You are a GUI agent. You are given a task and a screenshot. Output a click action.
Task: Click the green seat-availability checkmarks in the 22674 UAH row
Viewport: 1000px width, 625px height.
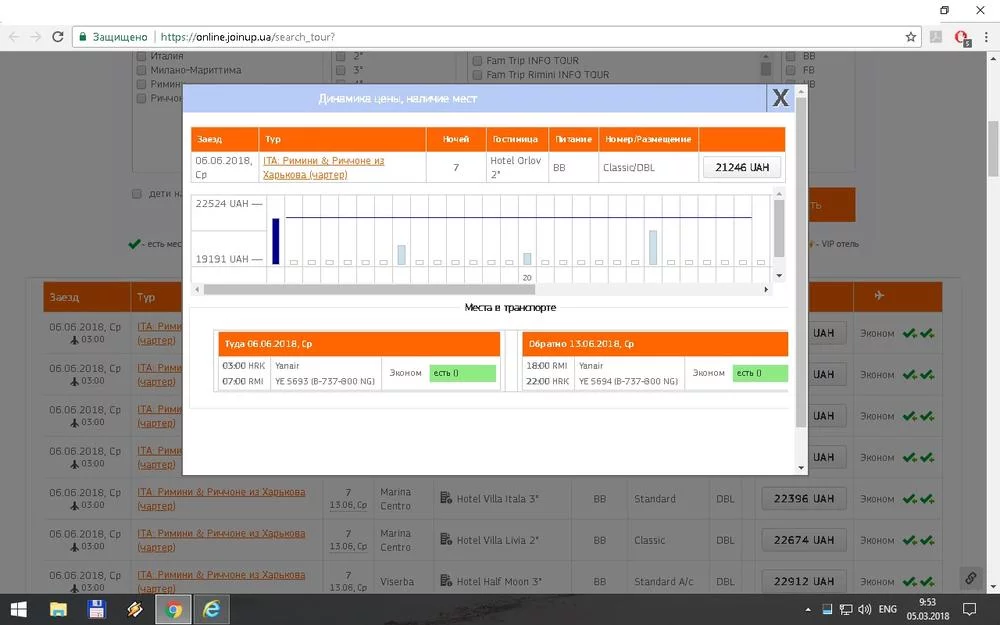point(918,540)
